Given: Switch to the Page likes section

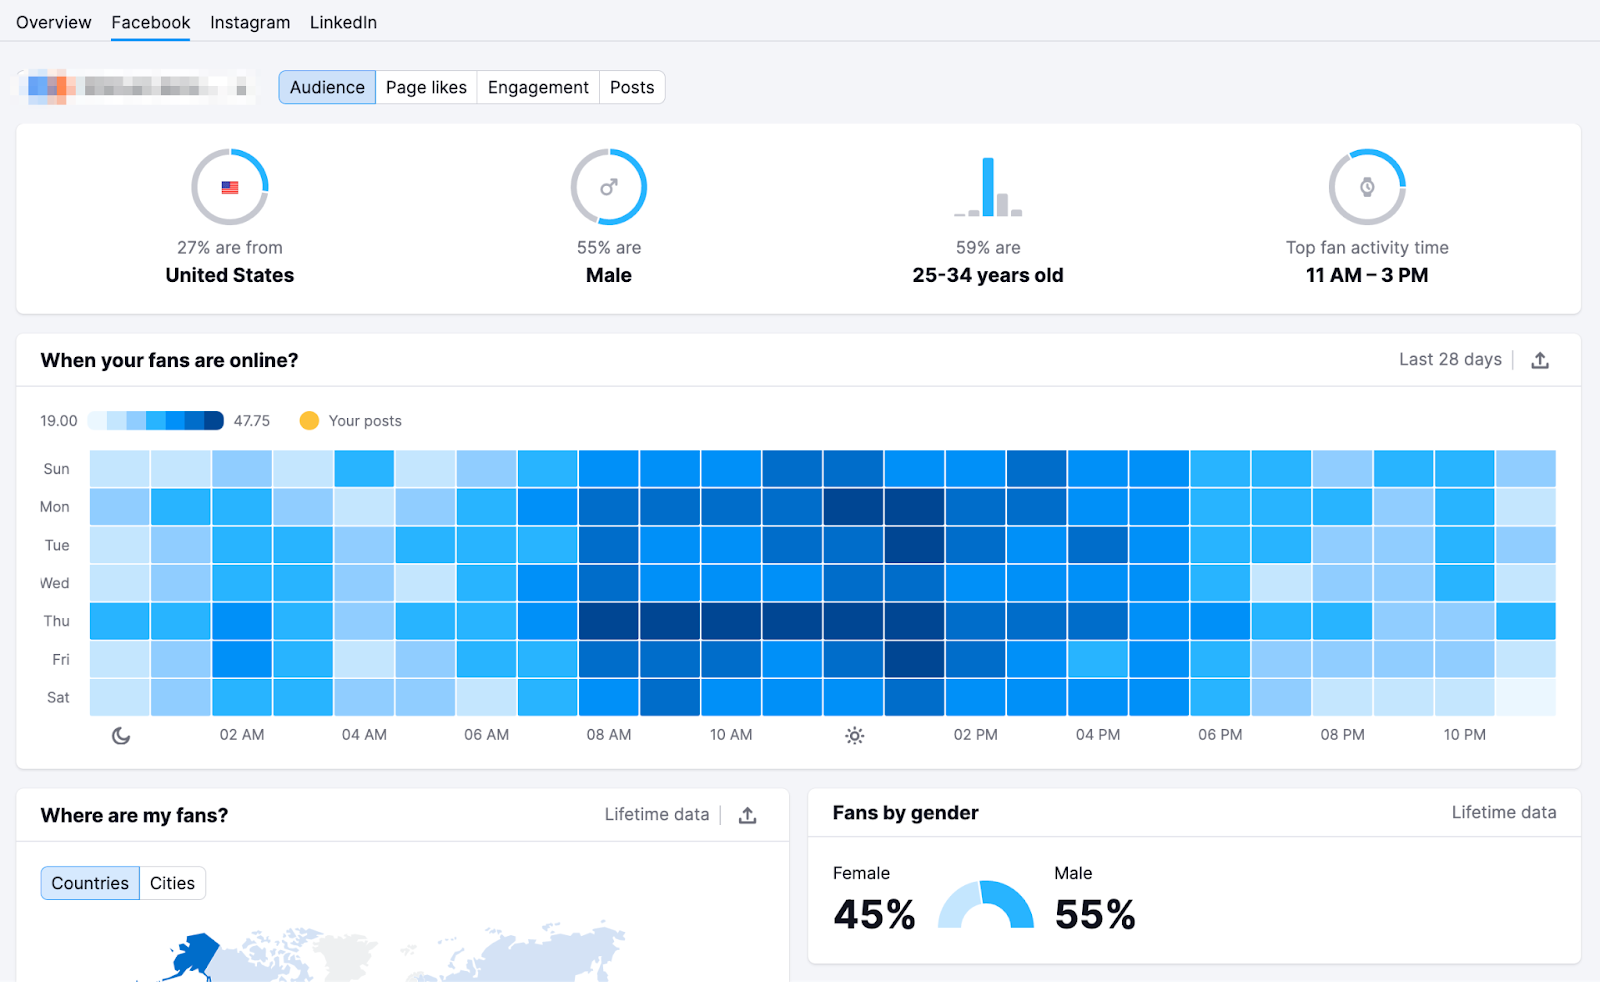Looking at the screenshot, I should pyautogui.click(x=426, y=87).
